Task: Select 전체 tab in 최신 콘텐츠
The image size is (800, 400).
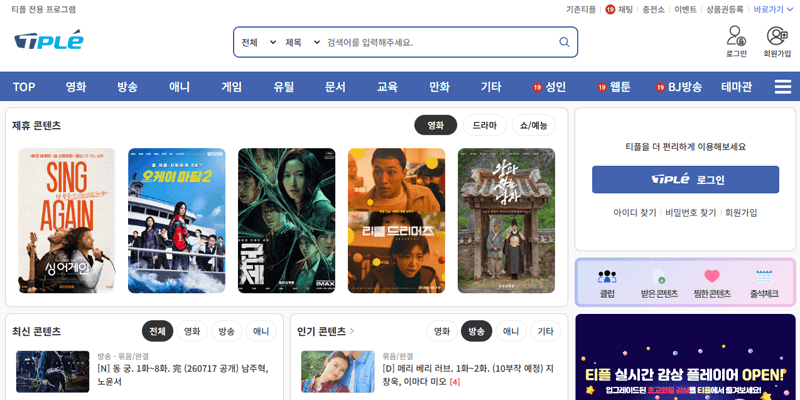Action: (x=157, y=331)
